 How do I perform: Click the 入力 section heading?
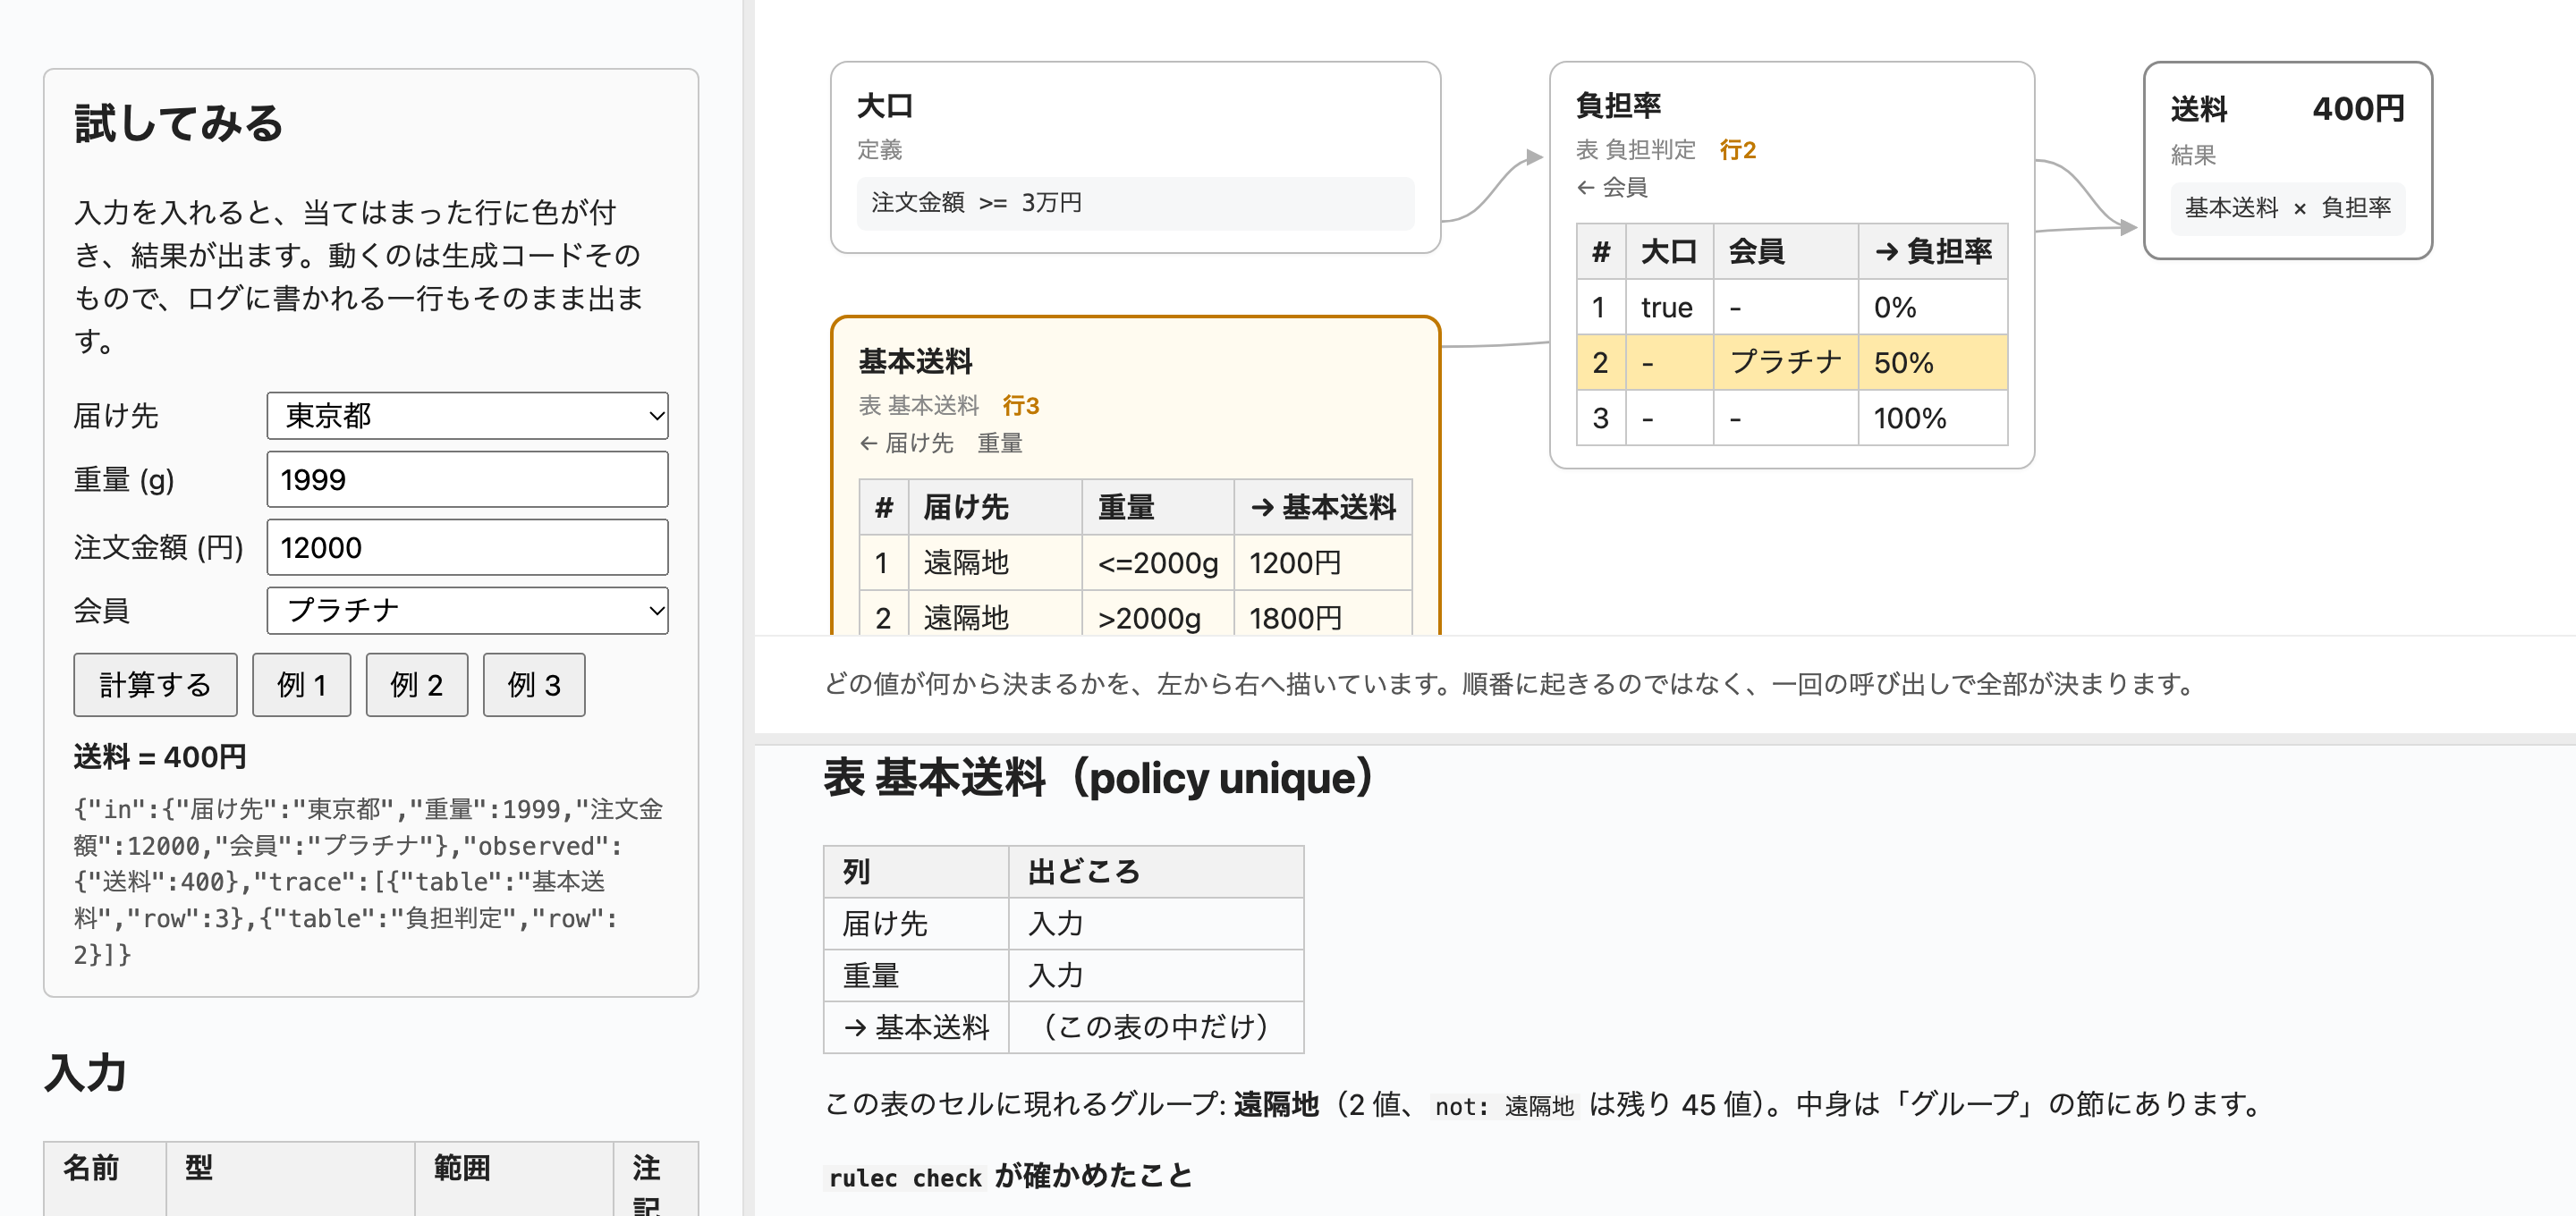click(86, 1073)
